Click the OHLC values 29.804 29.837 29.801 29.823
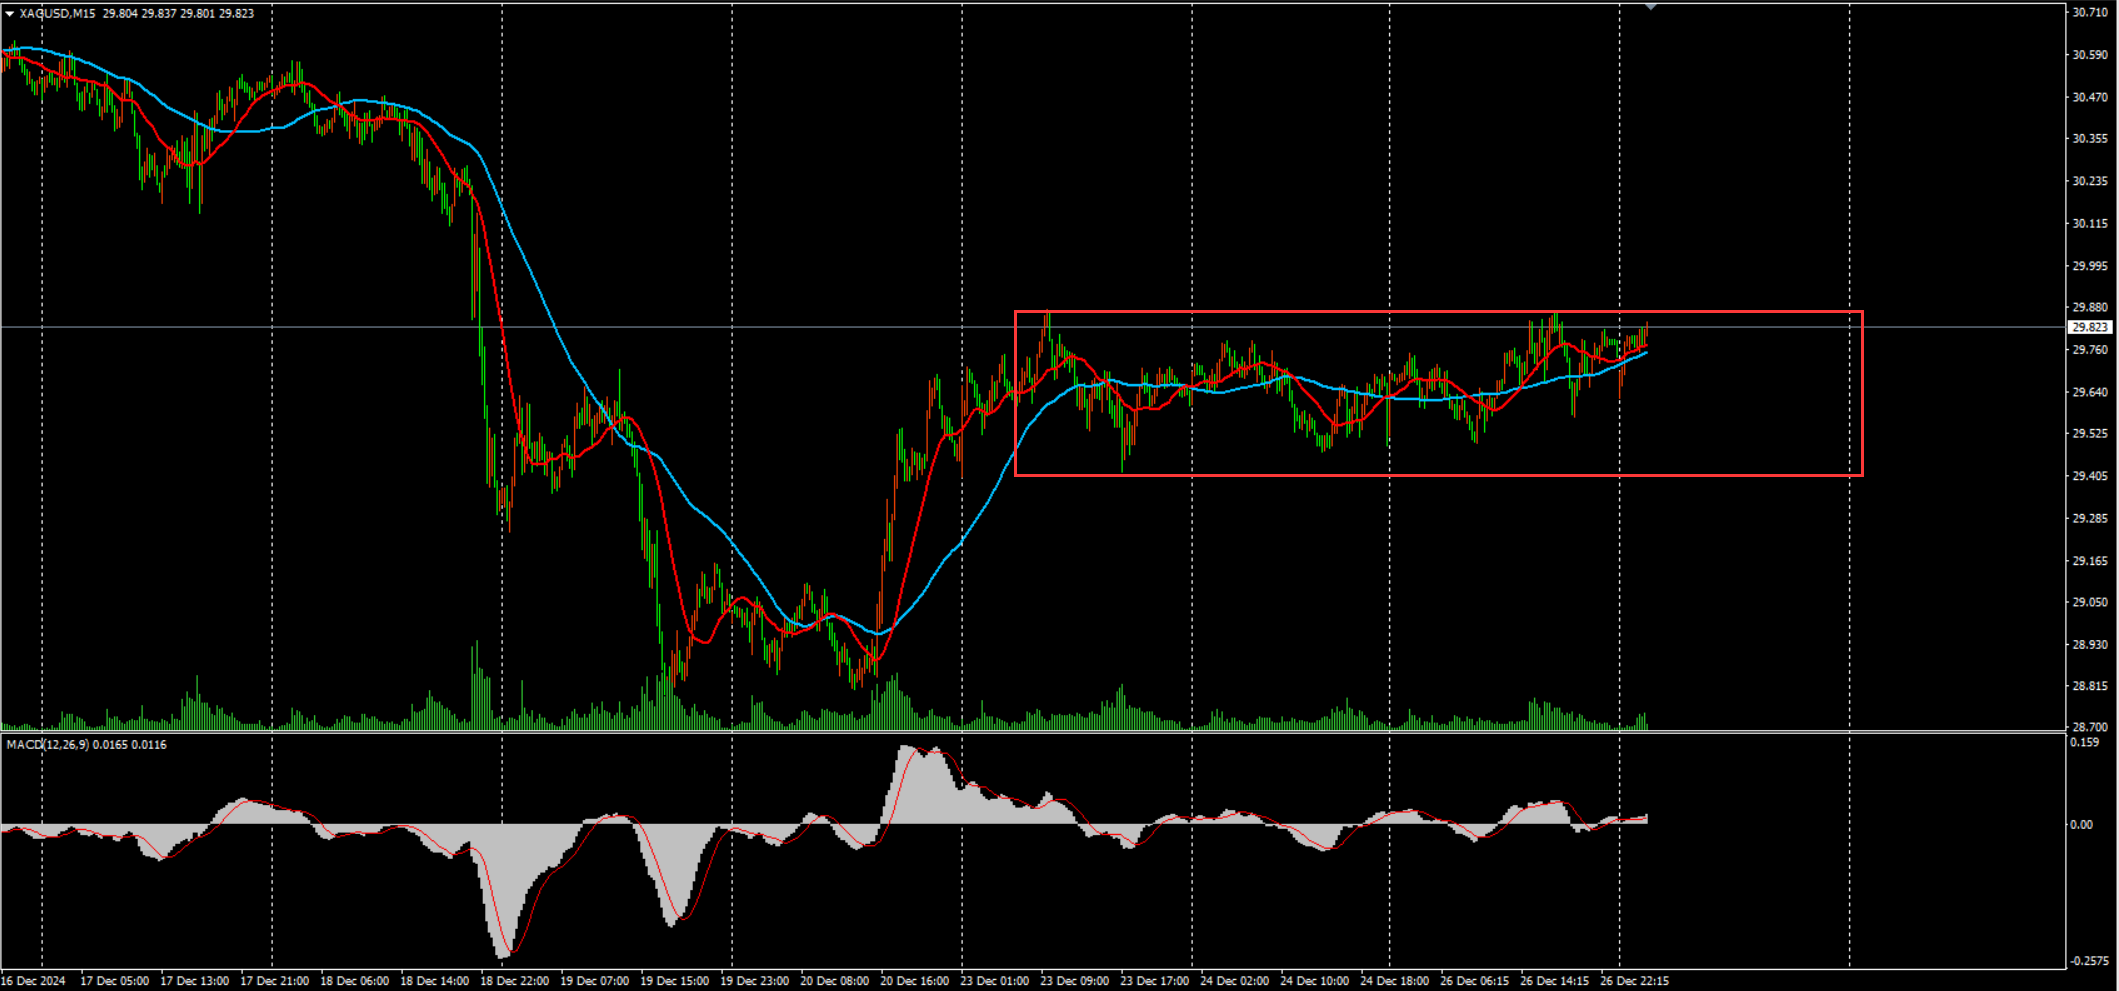2119x991 pixels. point(178,14)
